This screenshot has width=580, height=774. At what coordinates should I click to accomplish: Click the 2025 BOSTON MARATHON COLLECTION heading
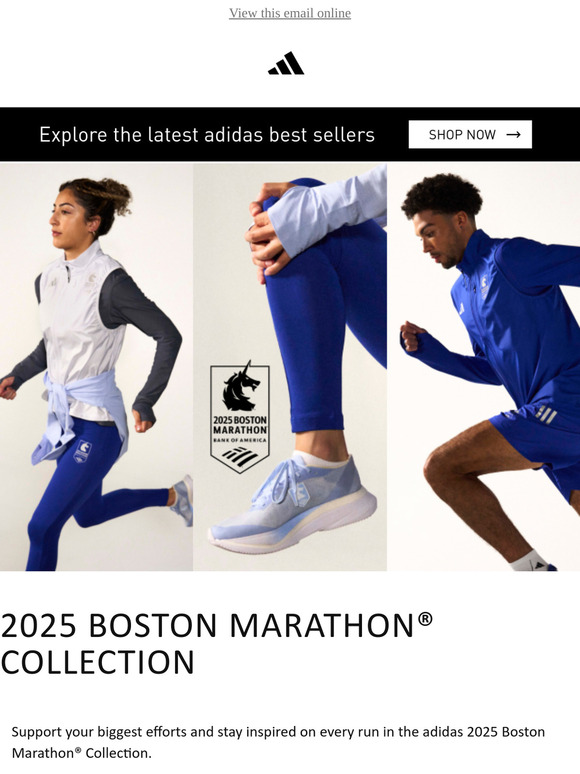pyautogui.click(x=217, y=643)
